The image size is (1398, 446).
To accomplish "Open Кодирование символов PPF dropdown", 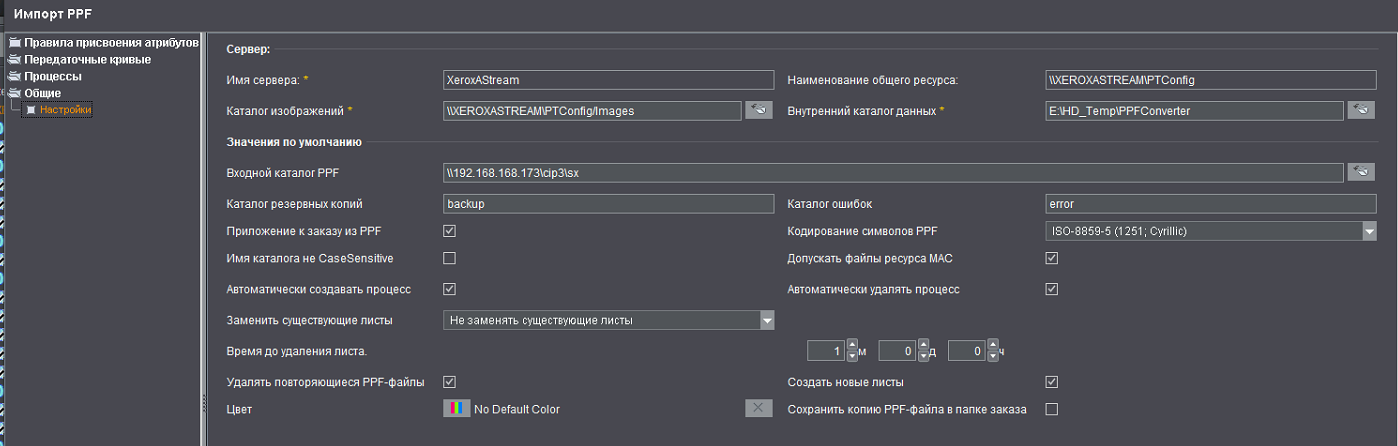I will click(x=1369, y=231).
